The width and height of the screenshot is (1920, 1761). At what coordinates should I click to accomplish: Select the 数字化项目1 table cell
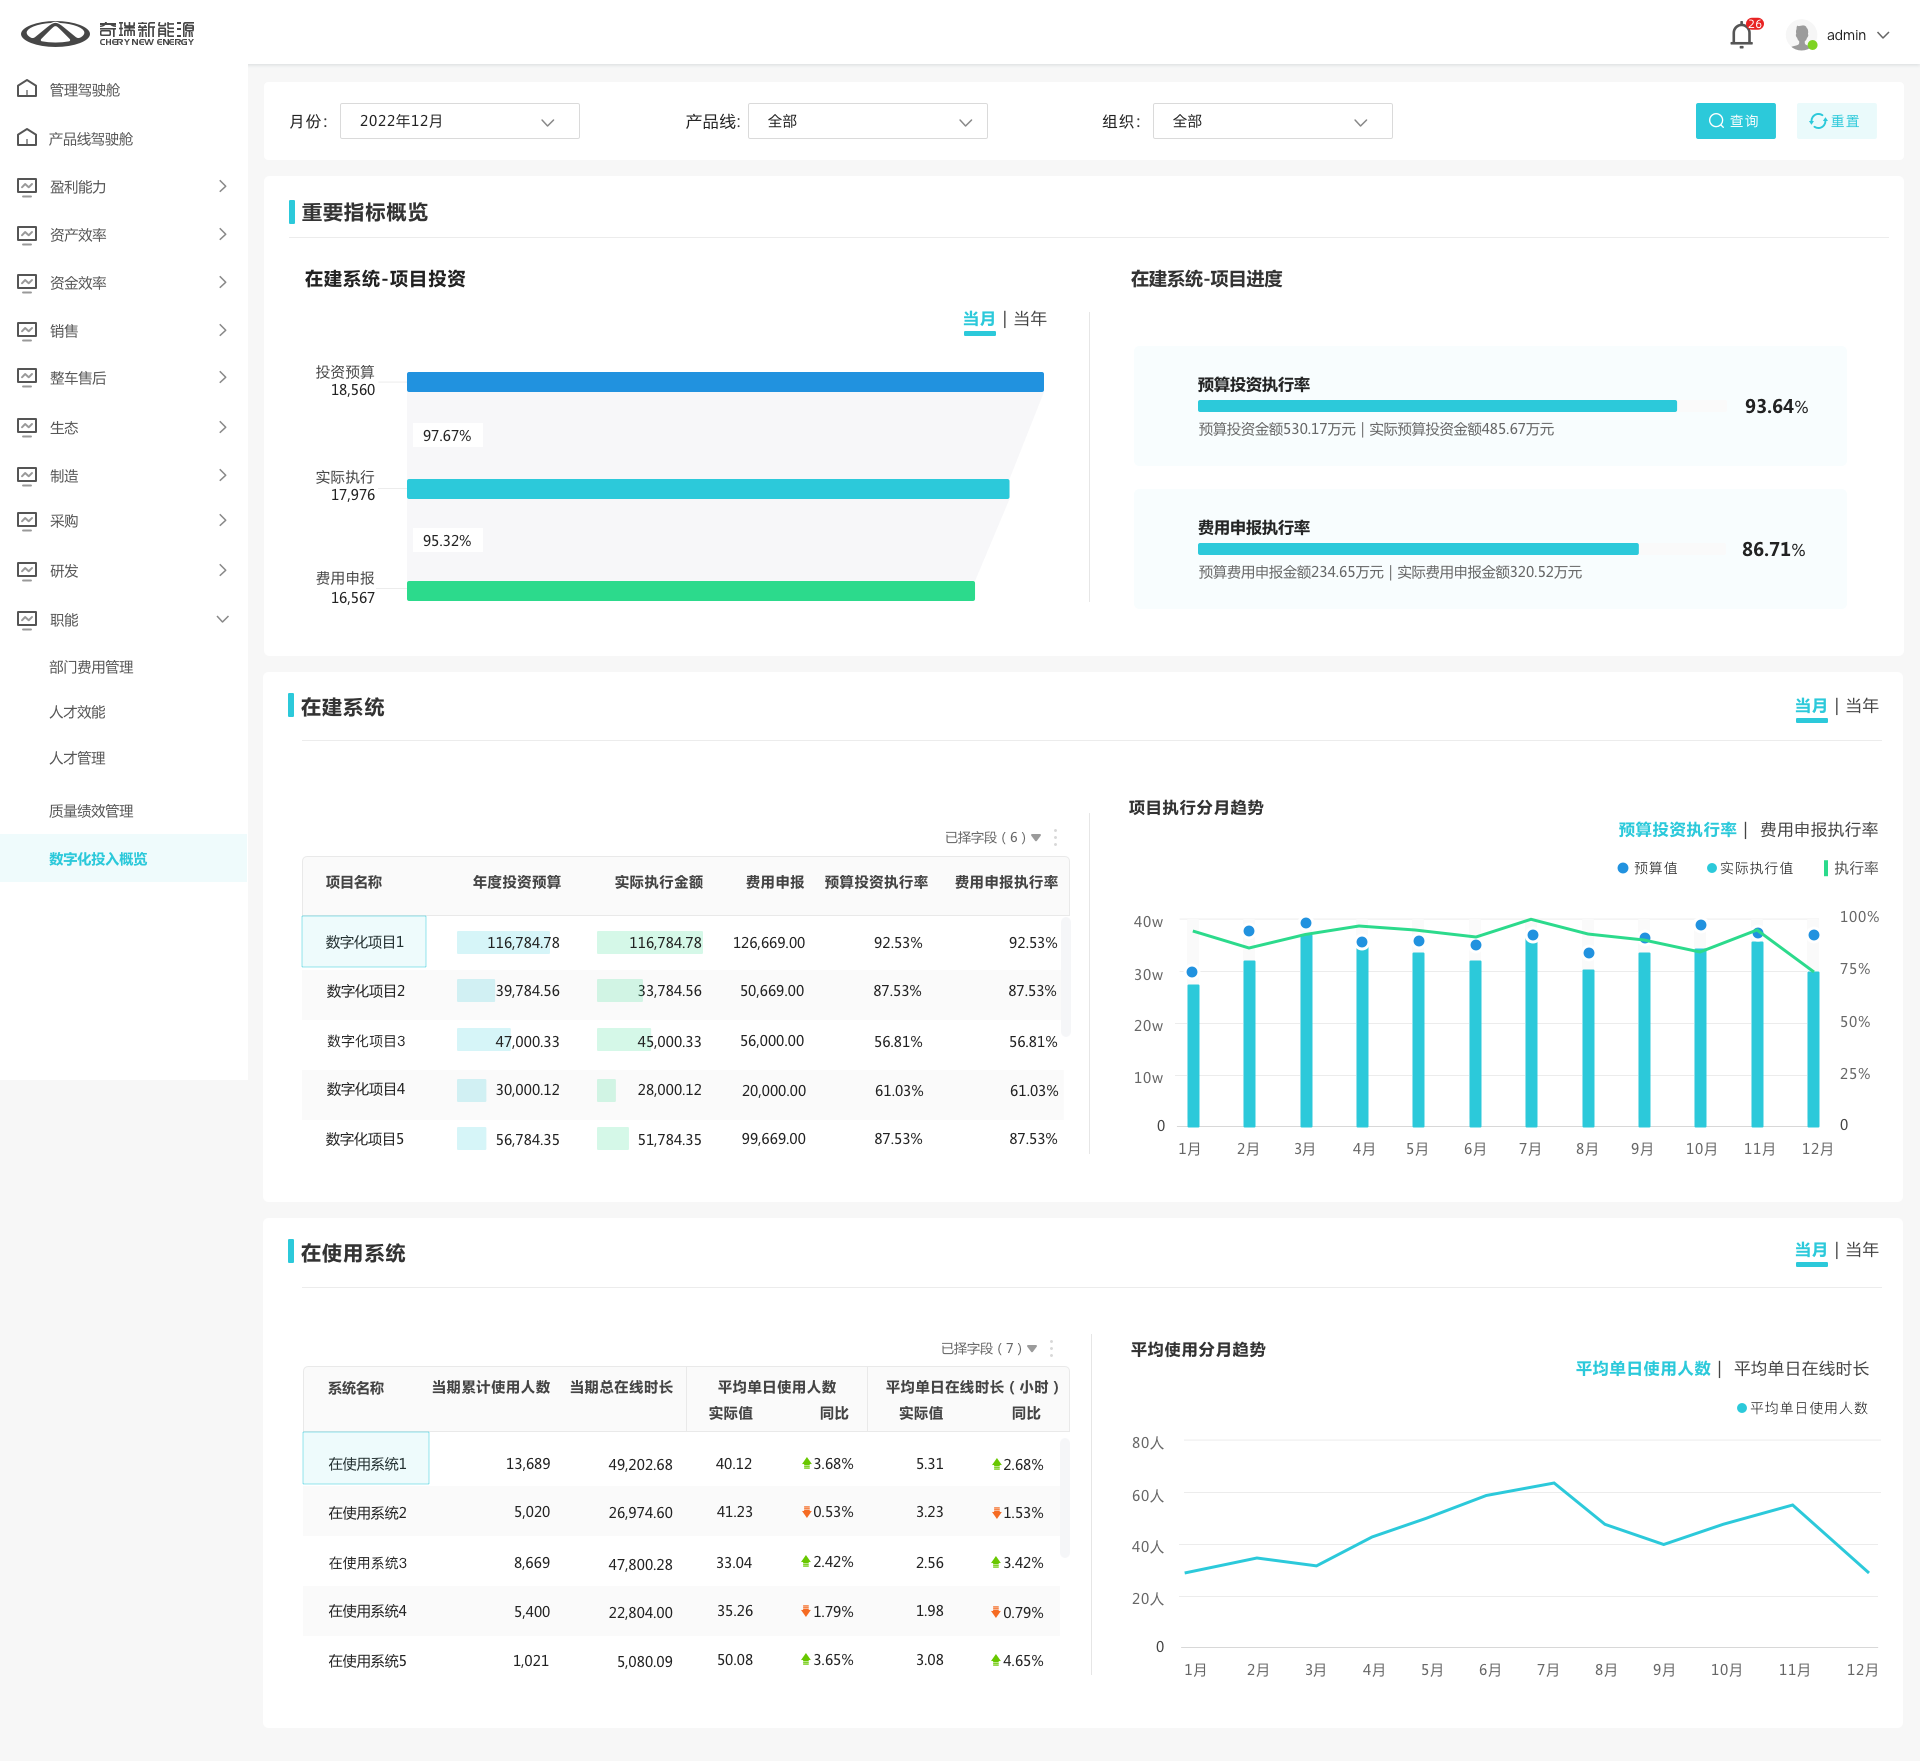tap(364, 942)
